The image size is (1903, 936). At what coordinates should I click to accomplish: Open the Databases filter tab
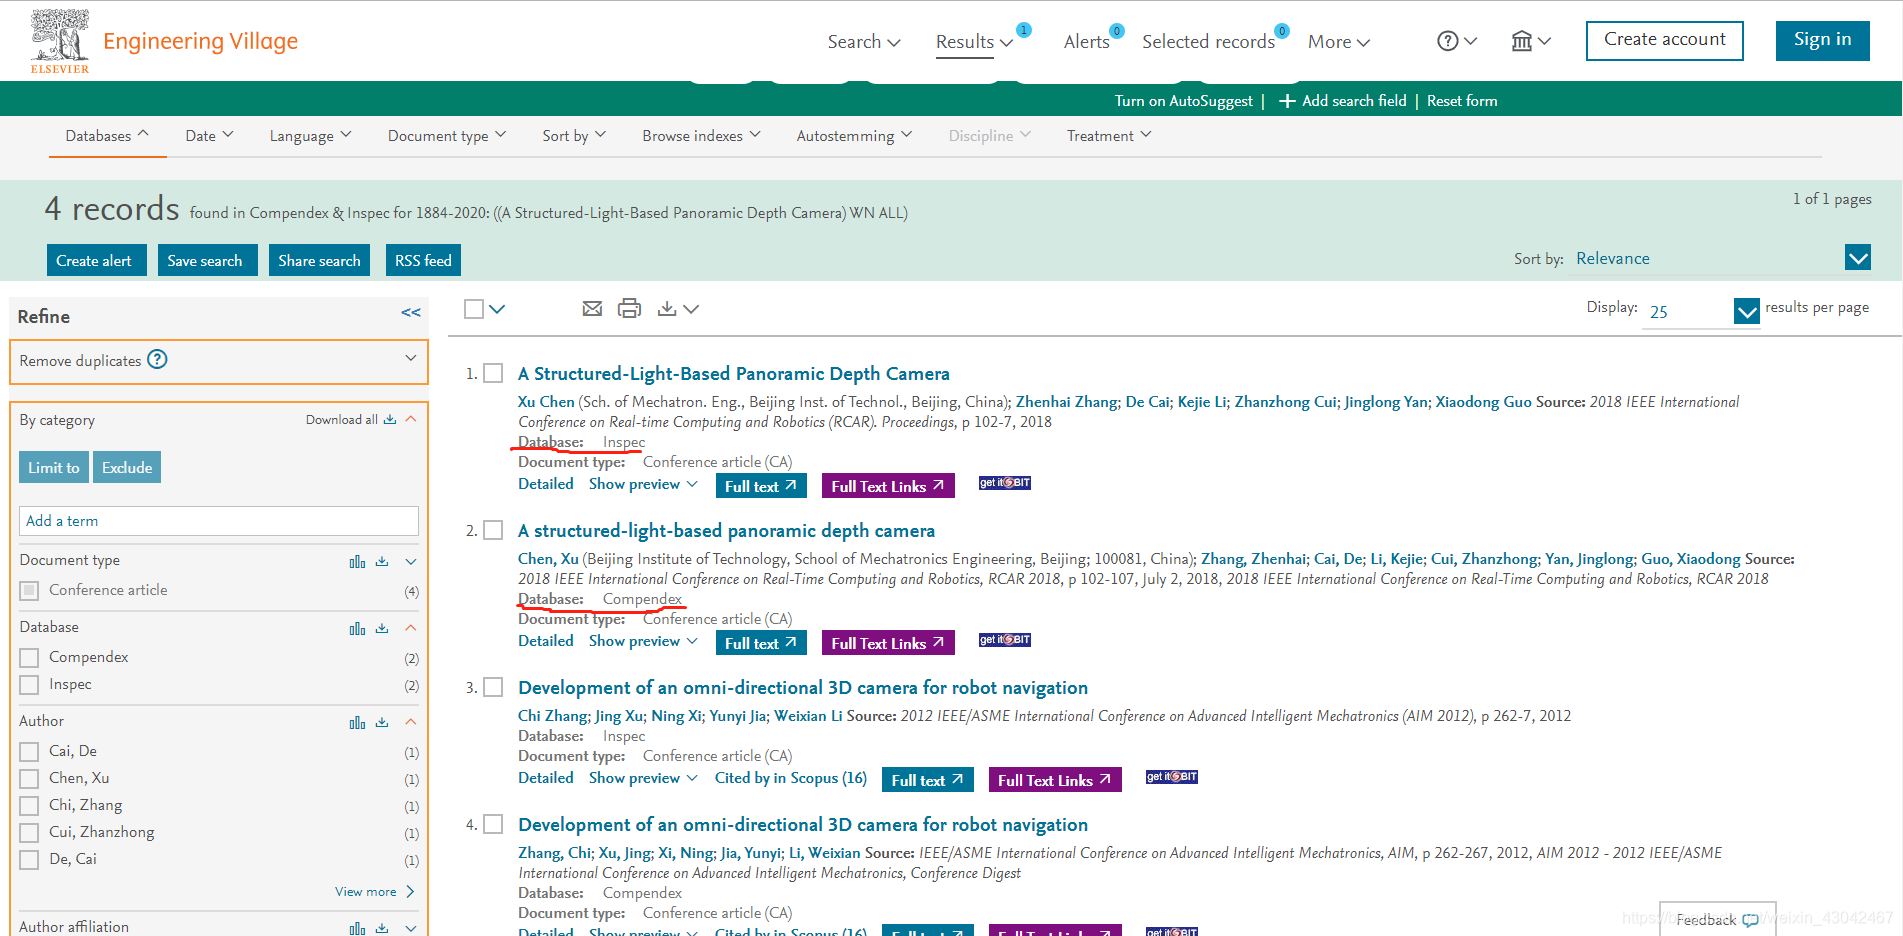click(107, 136)
